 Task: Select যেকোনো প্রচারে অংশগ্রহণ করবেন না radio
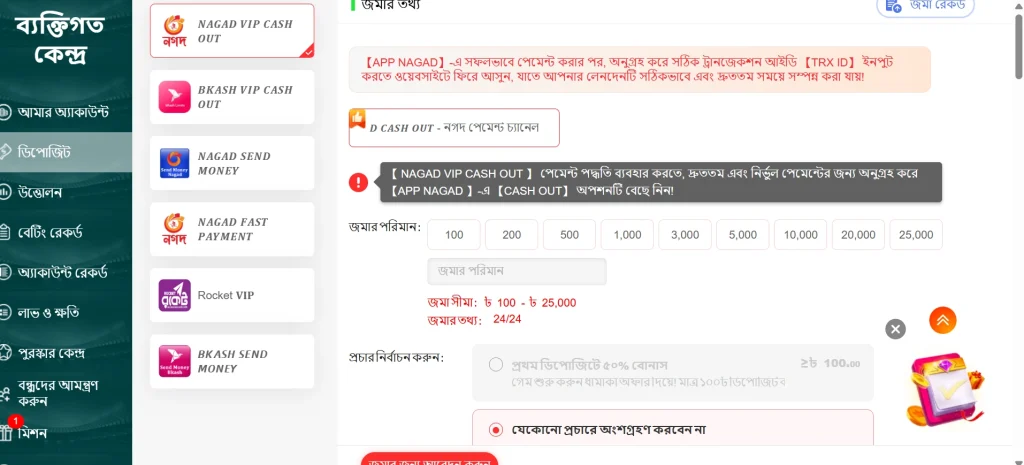click(496, 430)
